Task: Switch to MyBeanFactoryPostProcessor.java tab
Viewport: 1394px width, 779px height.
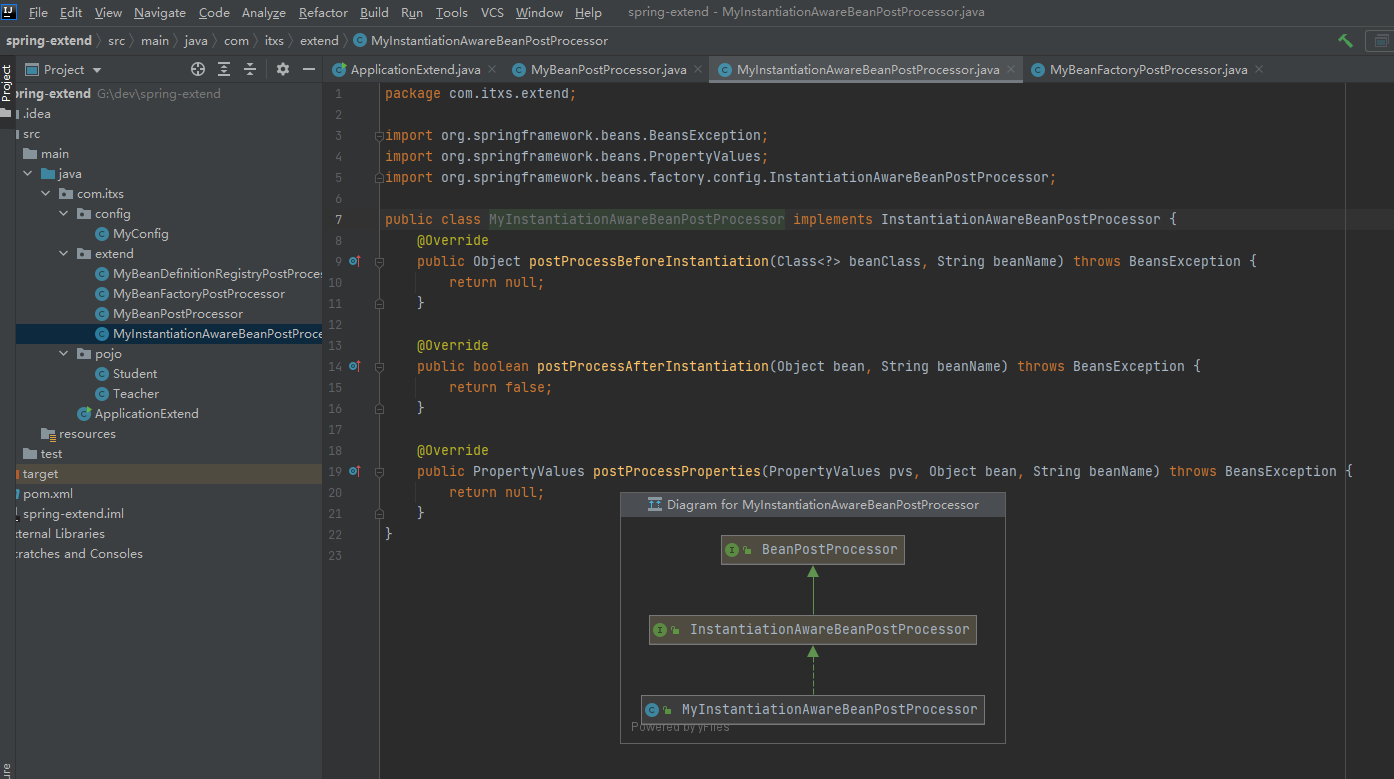Action: [x=1148, y=70]
